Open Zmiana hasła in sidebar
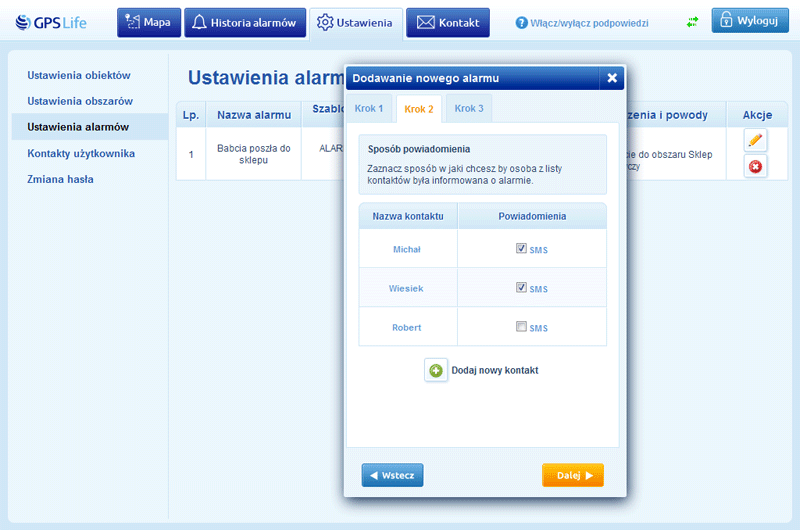The width and height of the screenshot is (800, 530). 60,179
